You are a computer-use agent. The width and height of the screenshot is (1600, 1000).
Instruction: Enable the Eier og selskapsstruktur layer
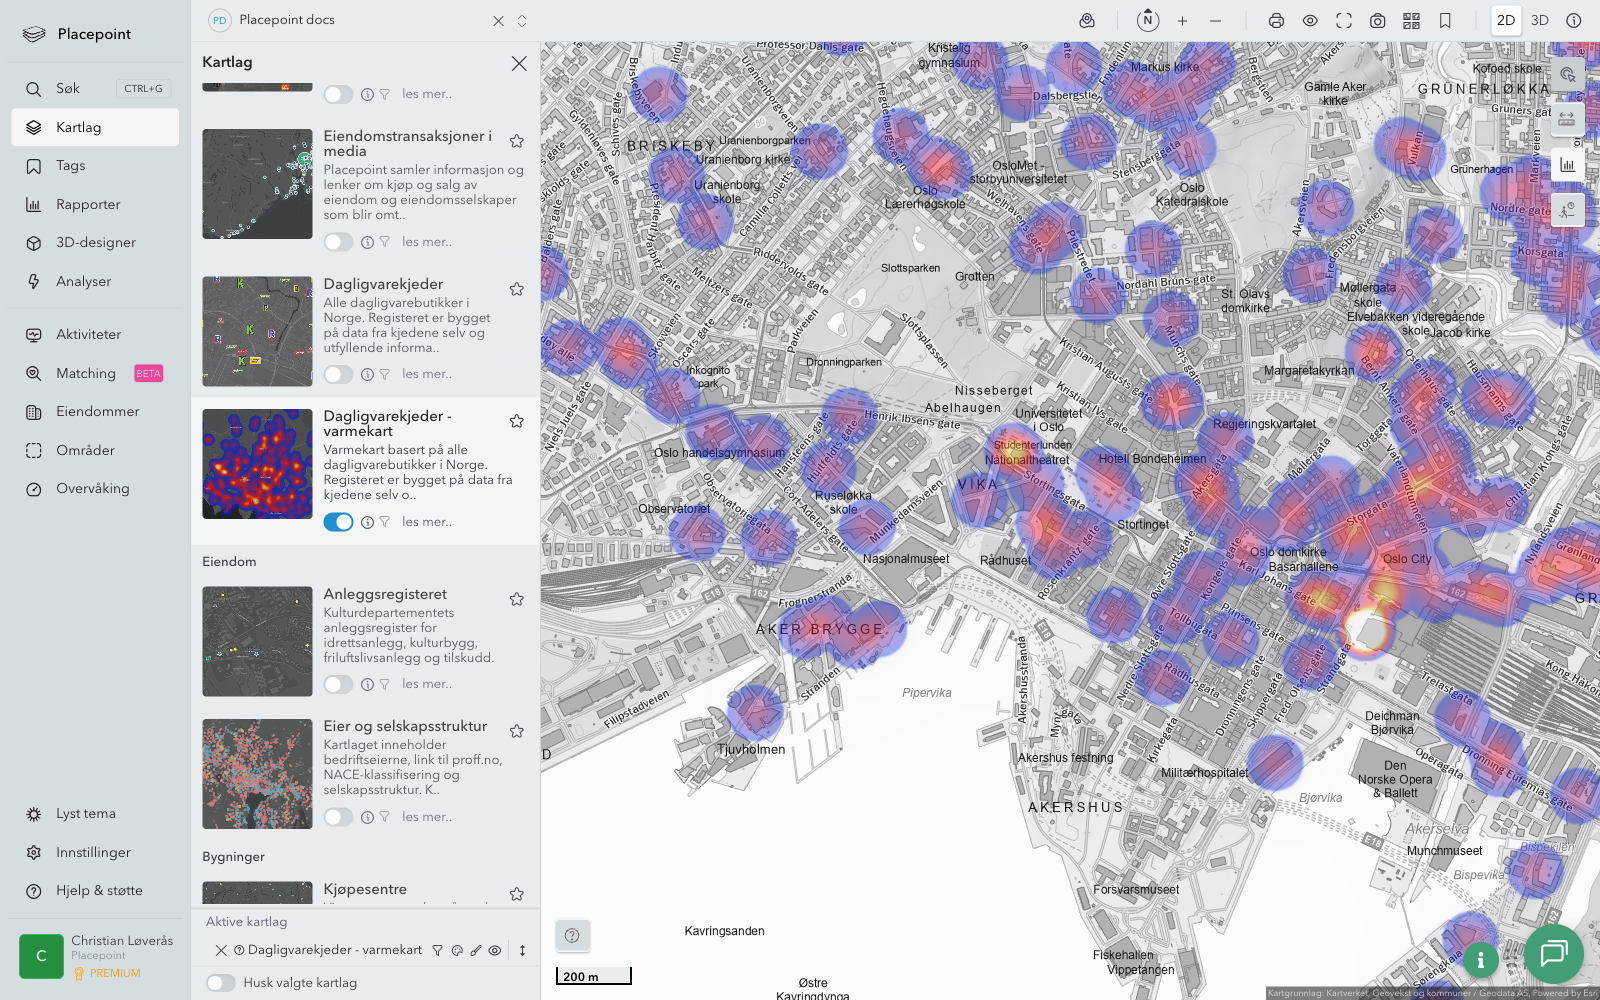(338, 817)
